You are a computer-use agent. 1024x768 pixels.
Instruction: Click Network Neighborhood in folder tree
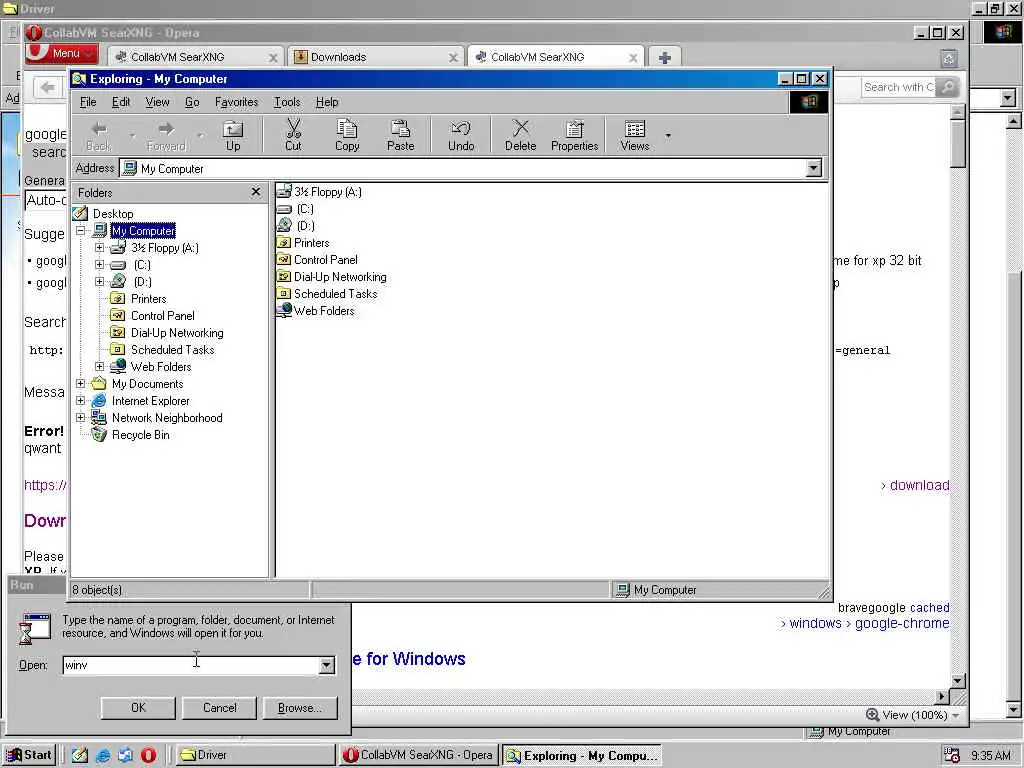pyautogui.click(x=157, y=418)
